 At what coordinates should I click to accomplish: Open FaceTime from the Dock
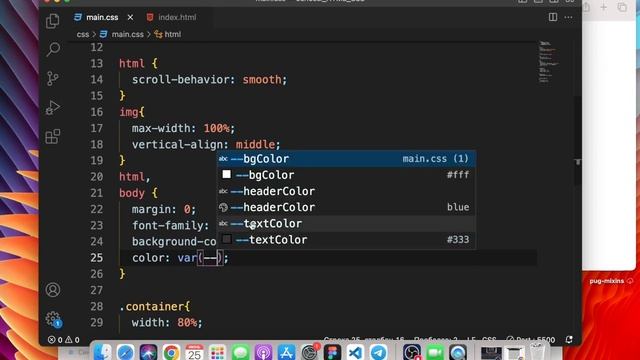pos(435,352)
